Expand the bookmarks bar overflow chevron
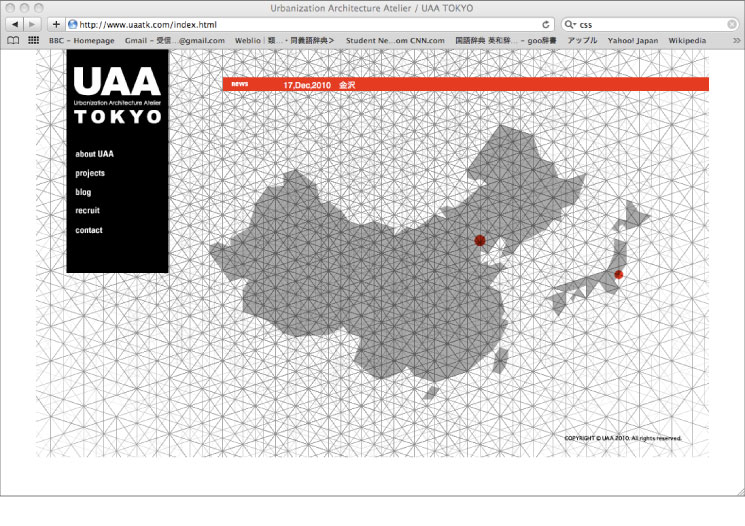The image size is (745, 526). [736, 41]
